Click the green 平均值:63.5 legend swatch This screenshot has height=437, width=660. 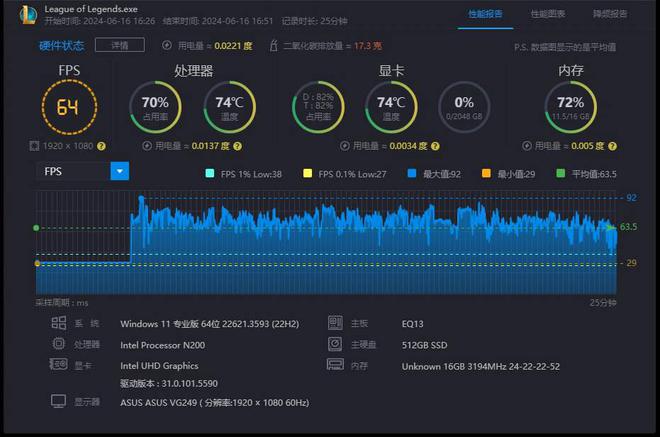pyautogui.click(x=561, y=173)
